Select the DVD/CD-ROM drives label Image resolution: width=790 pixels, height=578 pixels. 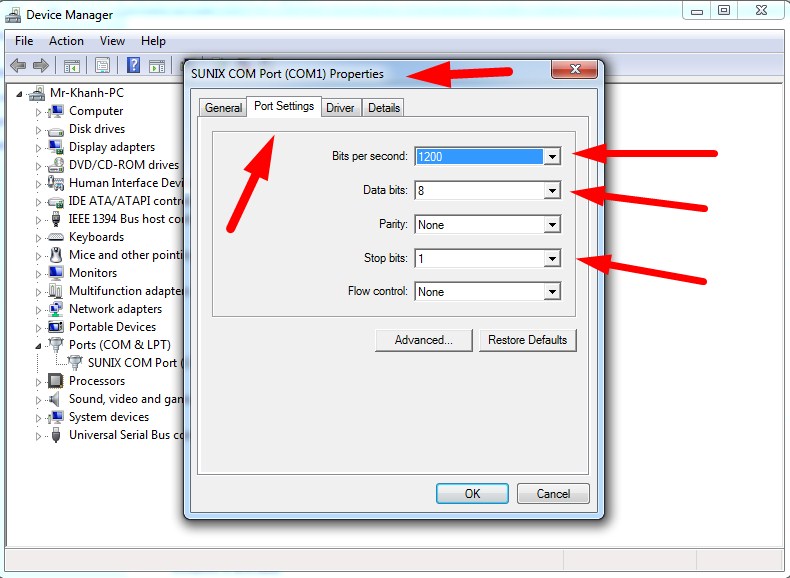124,165
